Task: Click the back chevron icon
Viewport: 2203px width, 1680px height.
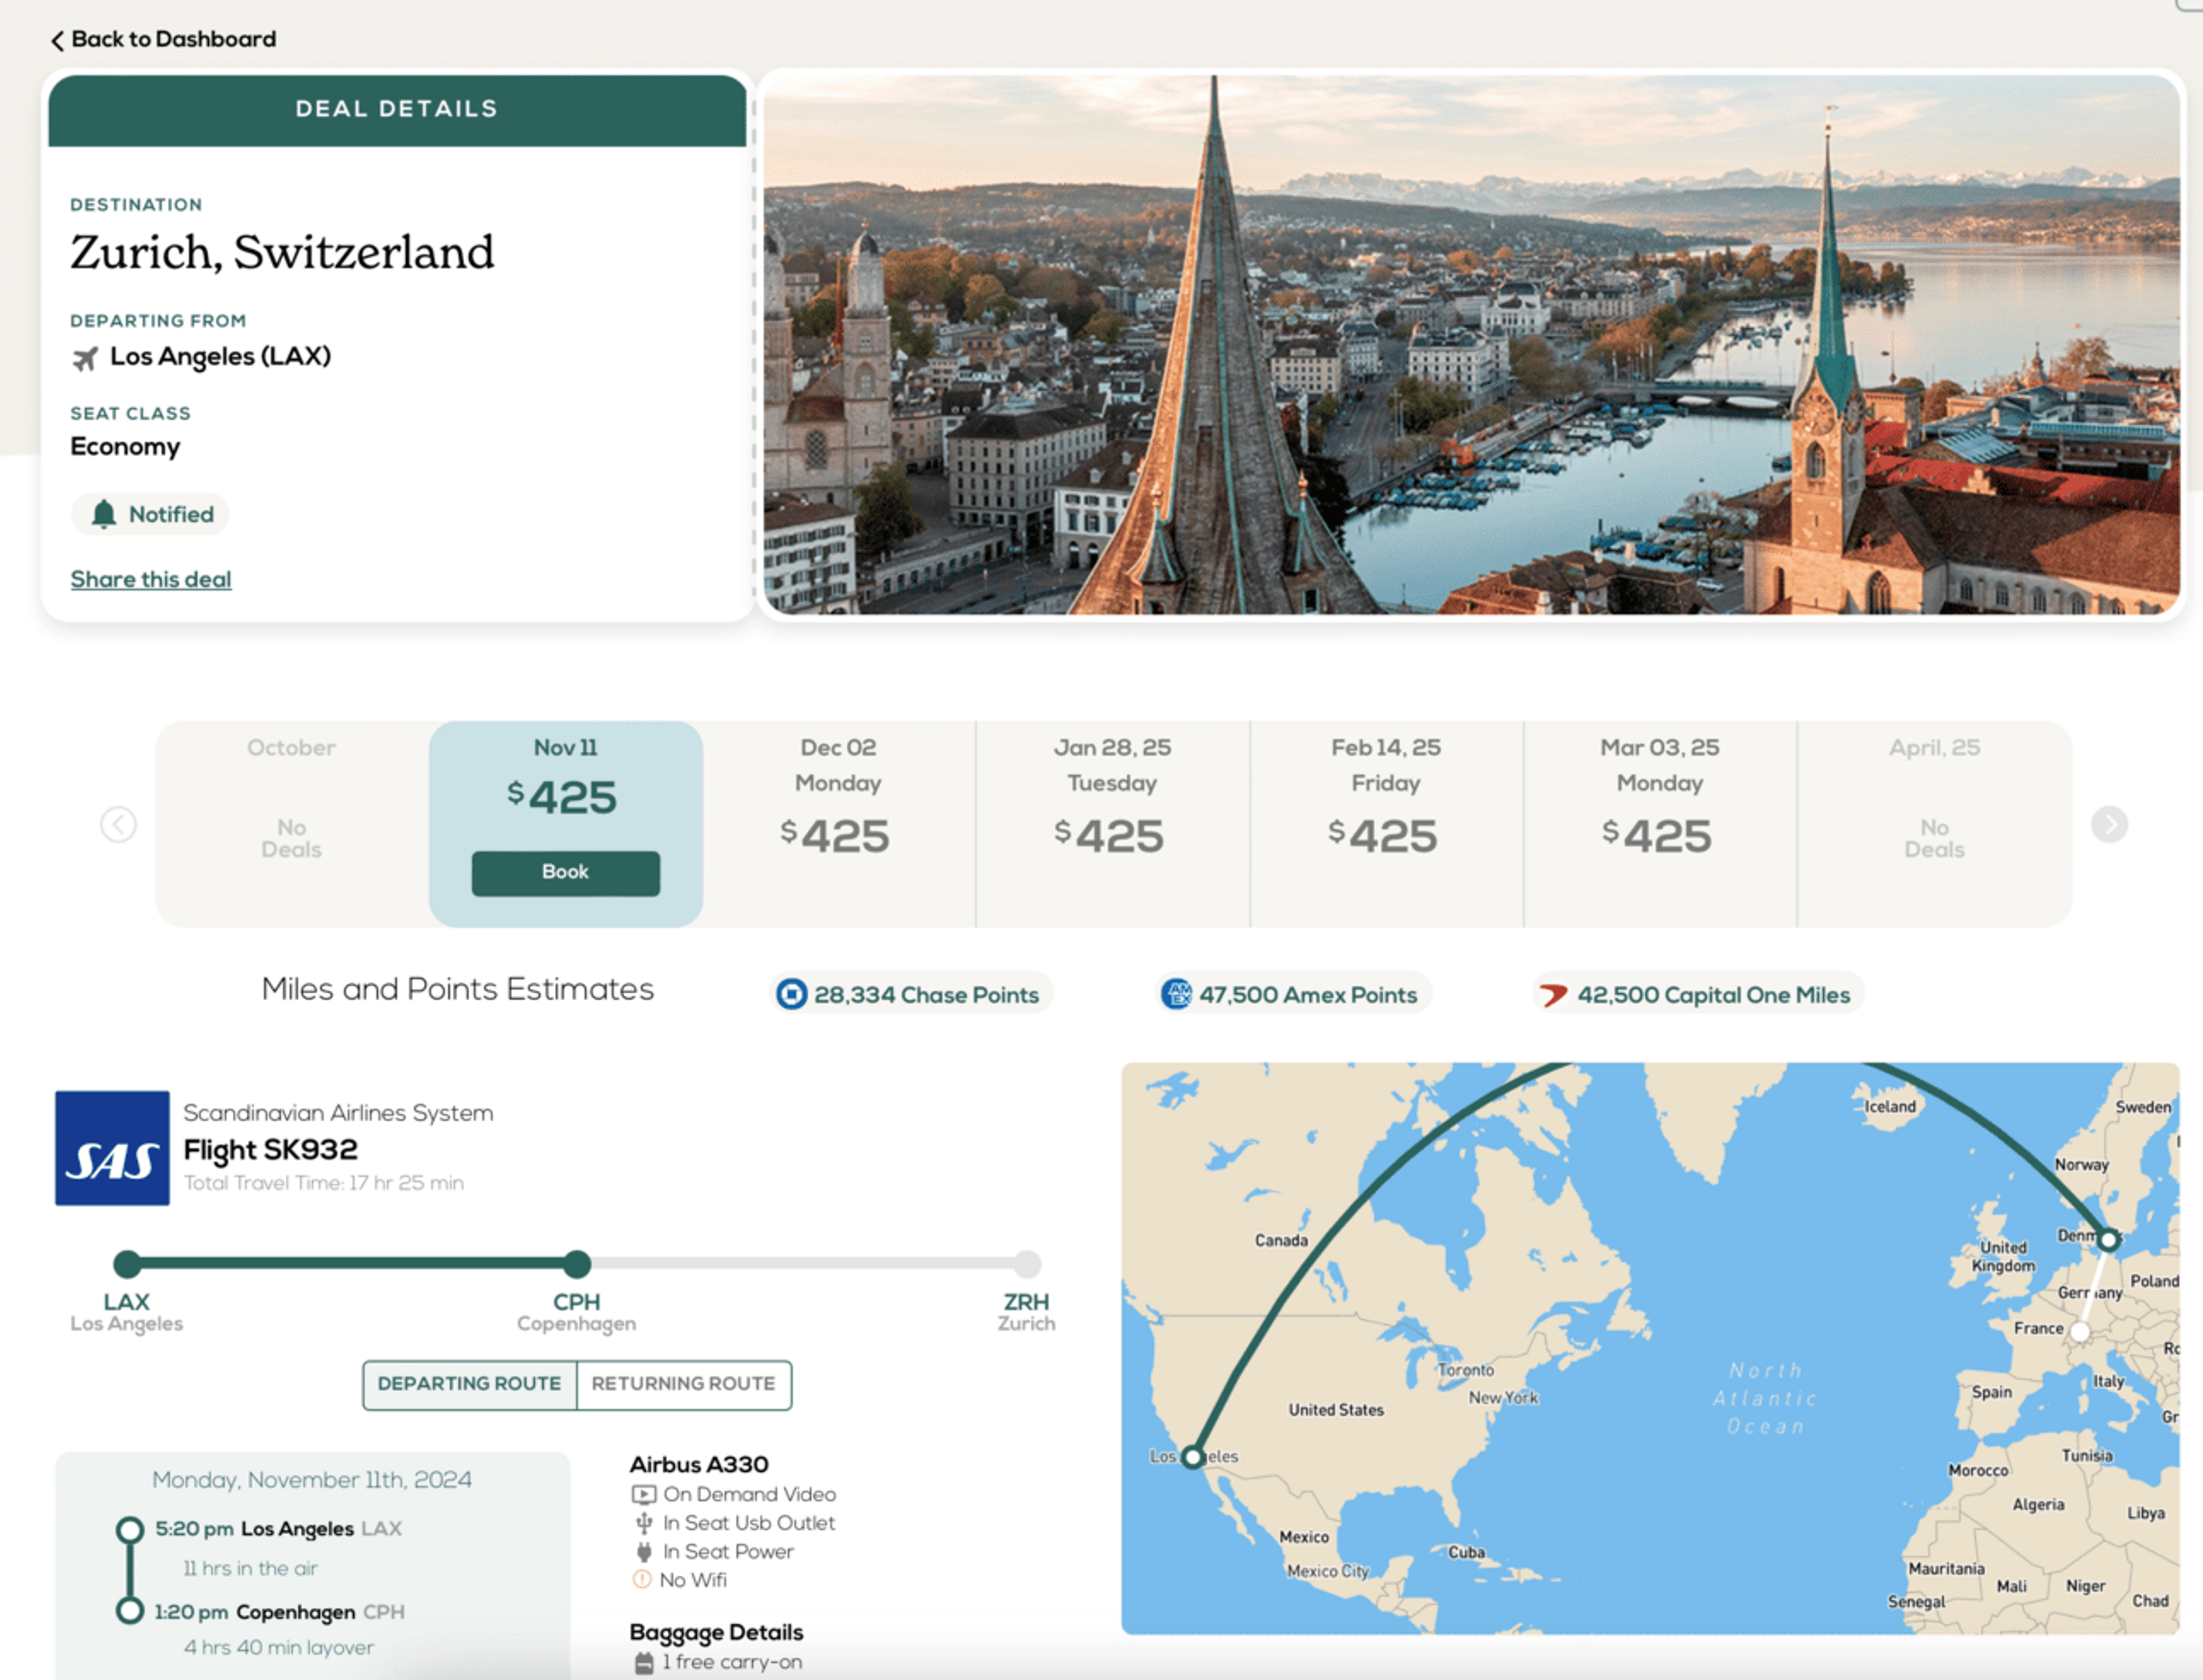Action: [x=57, y=40]
